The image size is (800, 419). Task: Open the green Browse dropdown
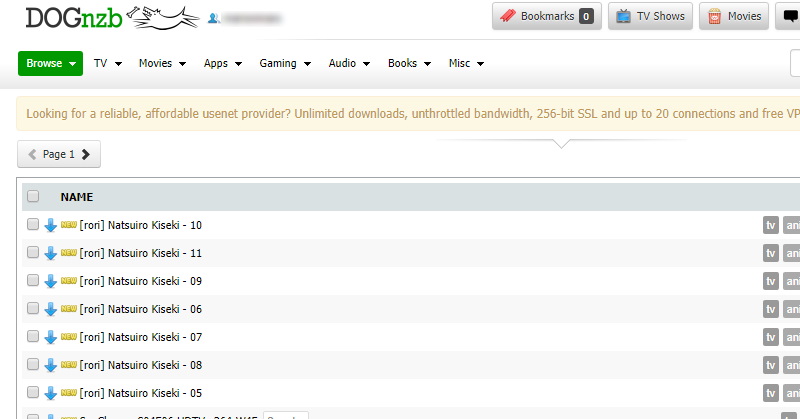(50, 64)
